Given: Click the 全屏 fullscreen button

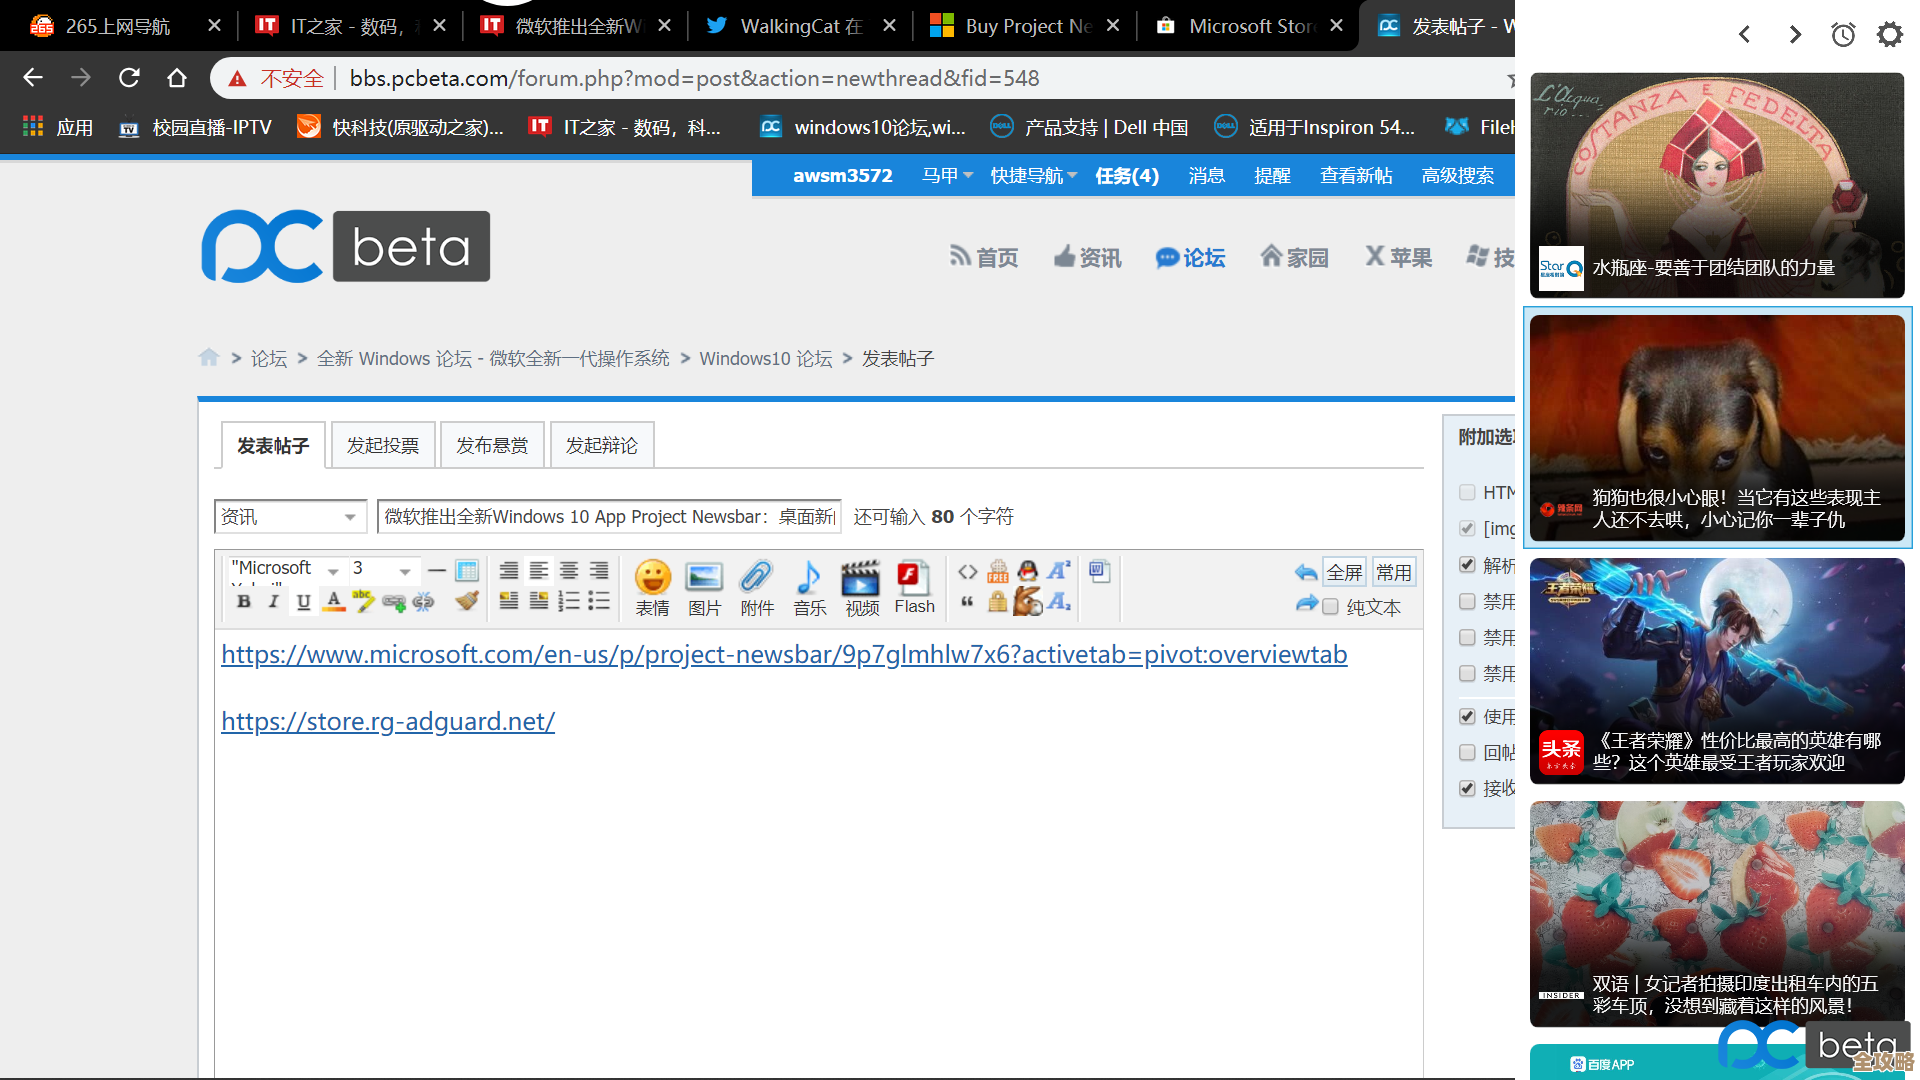Looking at the screenshot, I should coord(1344,572).
